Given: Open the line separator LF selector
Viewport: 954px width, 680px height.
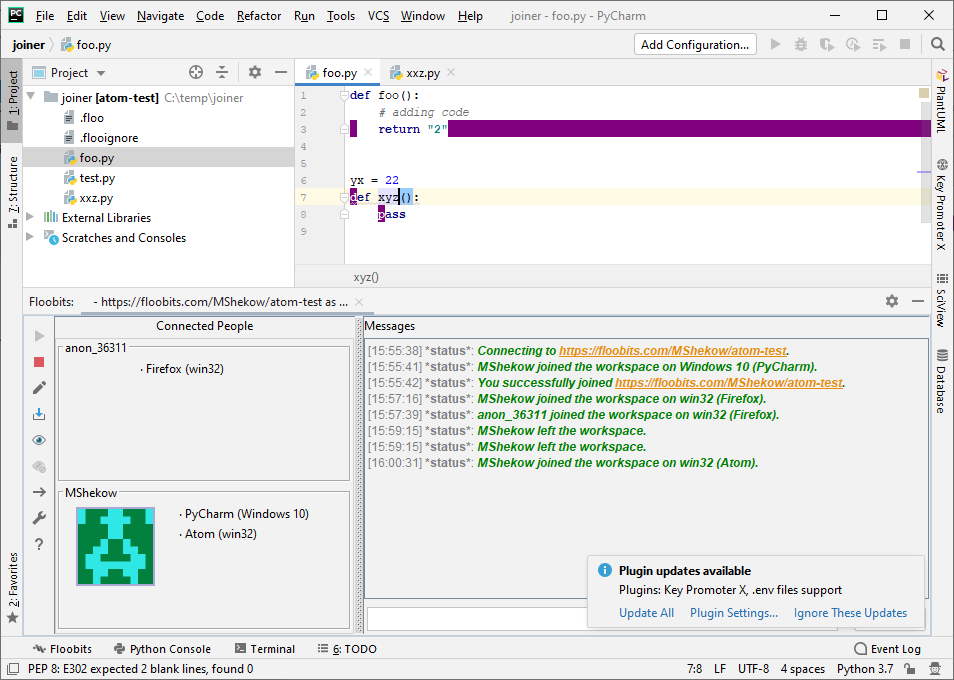Looking at the screenshot, I should 720,668.
